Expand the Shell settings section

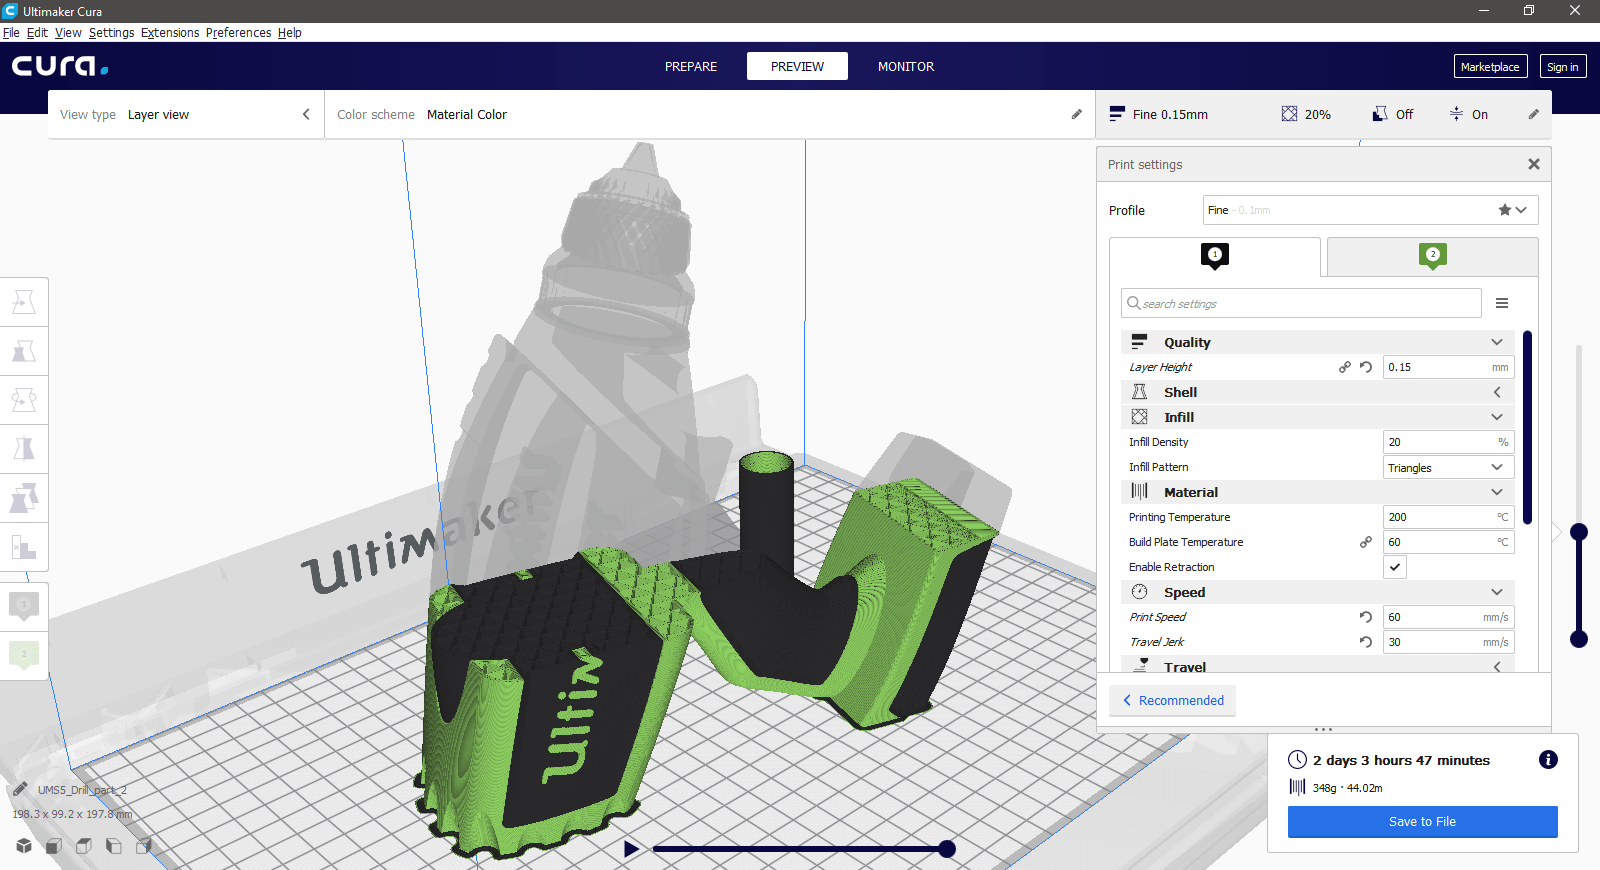pyautogui.click(x=1318, y=392)
